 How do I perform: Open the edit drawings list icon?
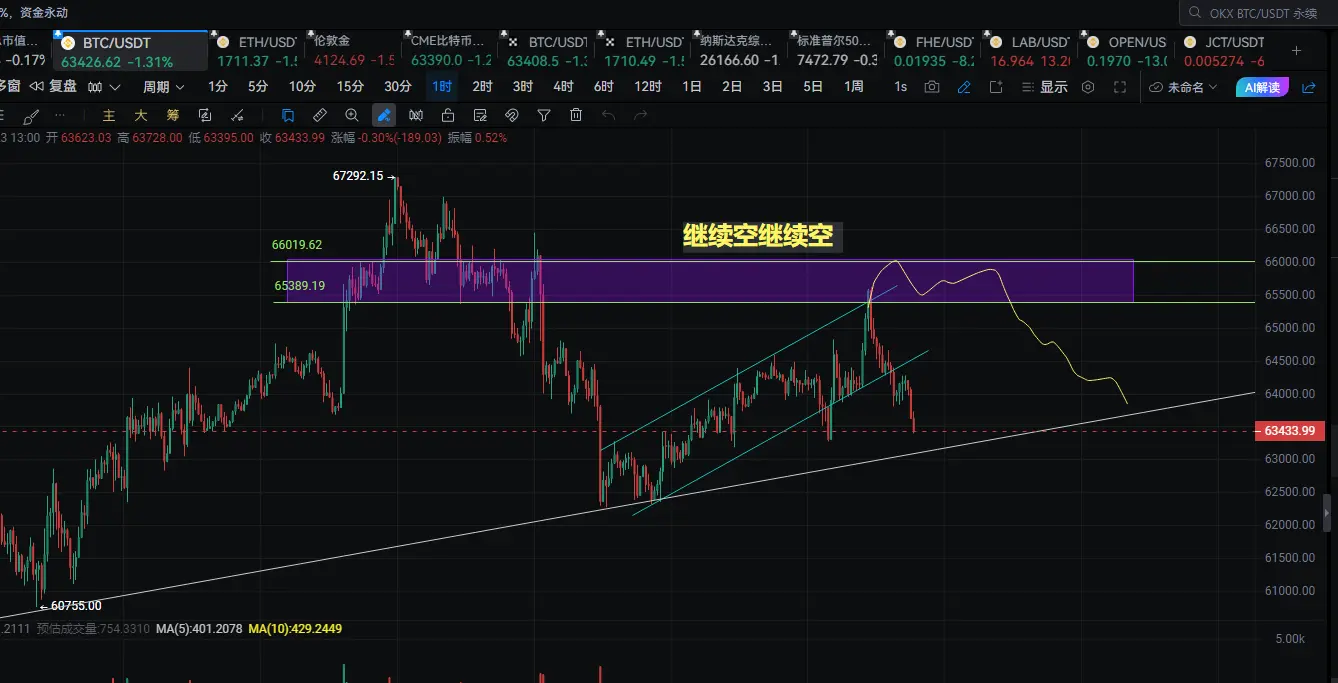tap(480, 115)
